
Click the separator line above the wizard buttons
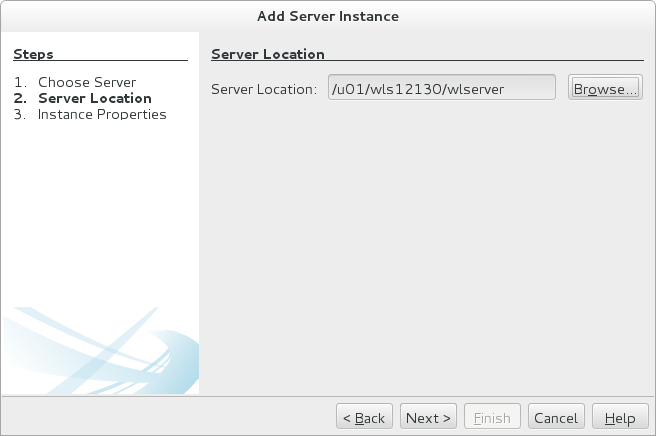[328, 396]
